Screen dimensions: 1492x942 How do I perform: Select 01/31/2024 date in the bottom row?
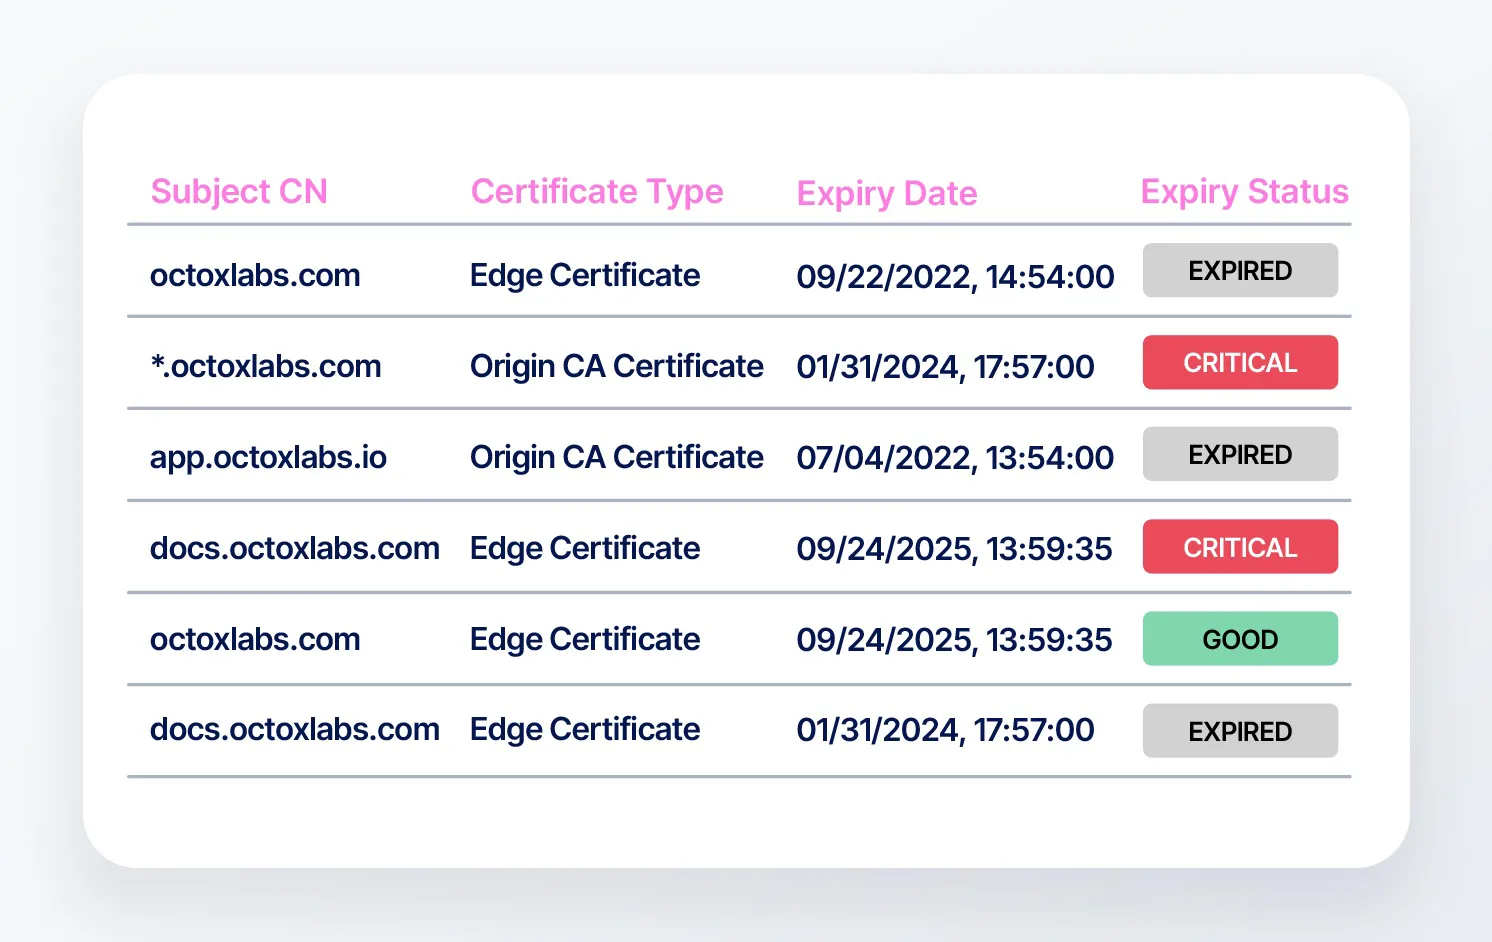[945, 730]
